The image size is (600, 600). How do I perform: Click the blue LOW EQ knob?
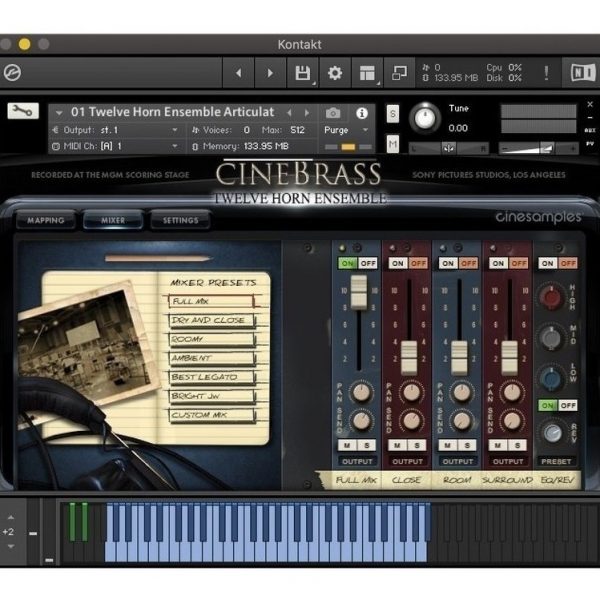pyautogui.click(x=551, y=378)
